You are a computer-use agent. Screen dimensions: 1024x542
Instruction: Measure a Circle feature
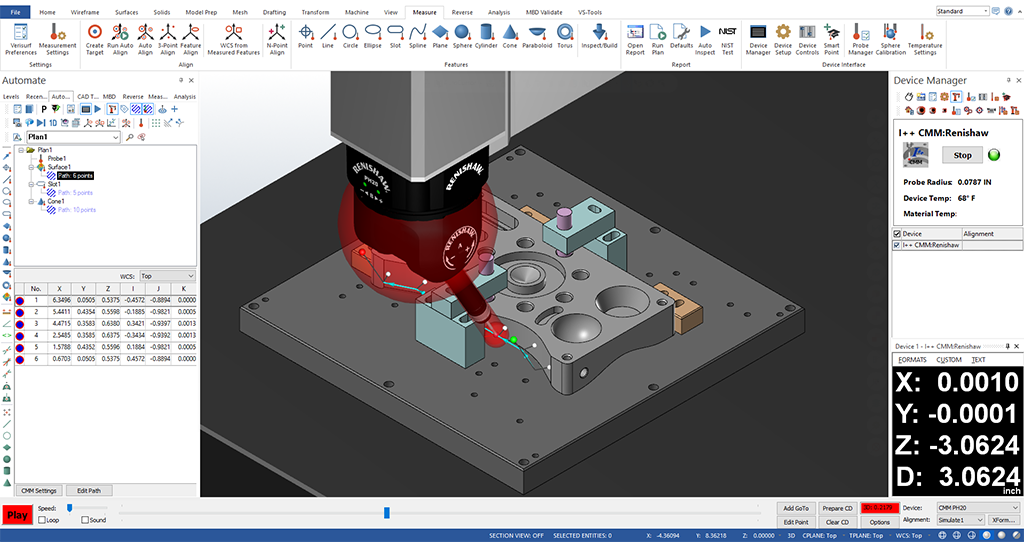click(350, 36)
